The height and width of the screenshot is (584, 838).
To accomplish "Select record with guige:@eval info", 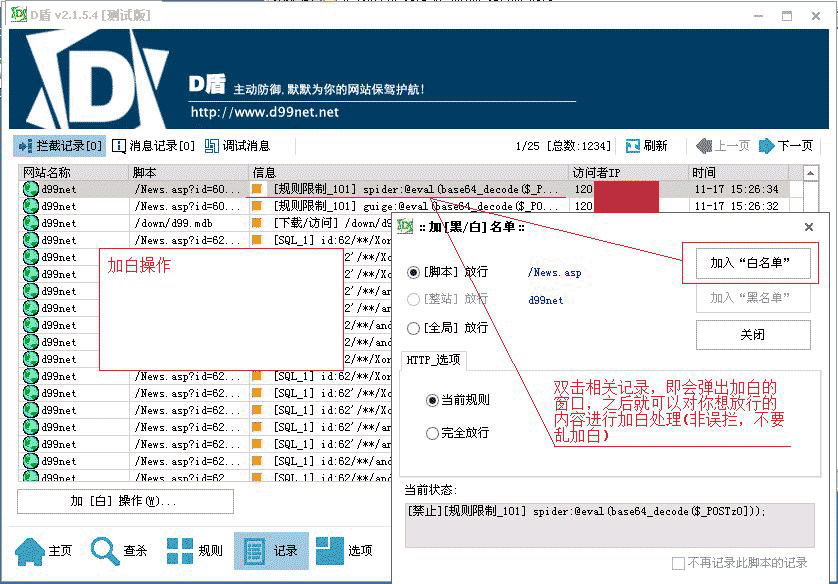I will tap(406, 206).
